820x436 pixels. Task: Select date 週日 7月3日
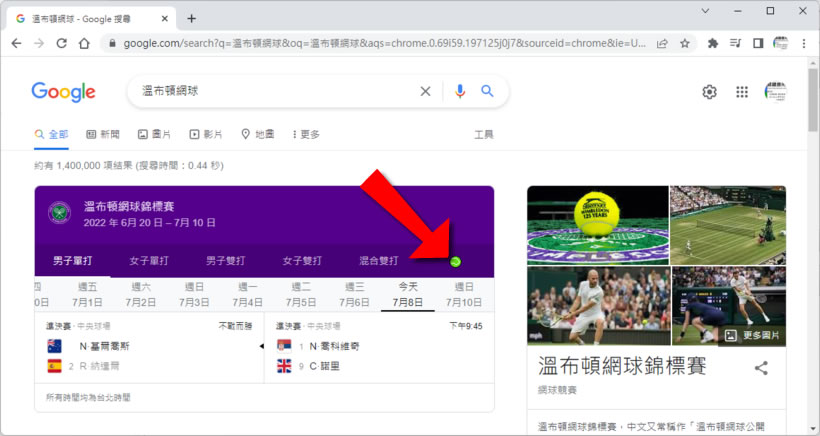click(x=194, y=294)
